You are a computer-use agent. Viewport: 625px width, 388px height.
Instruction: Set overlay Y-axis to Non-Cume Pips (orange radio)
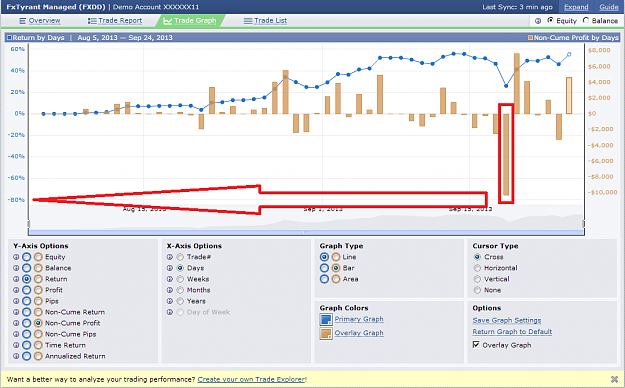38,334
